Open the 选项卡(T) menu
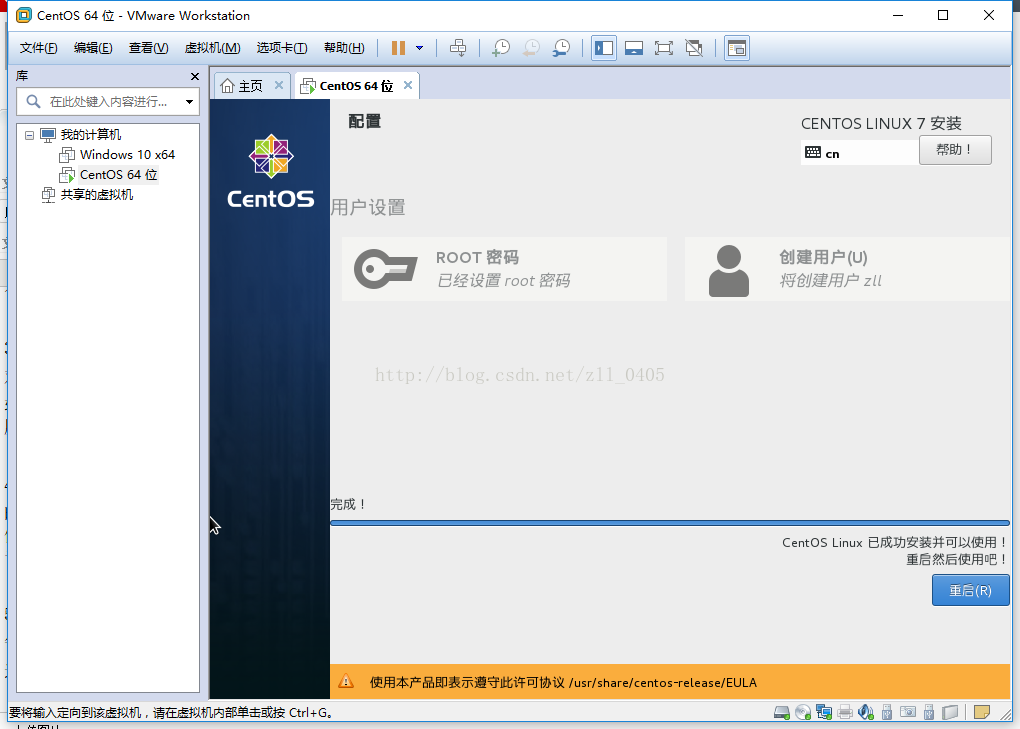Image resolution: width=1020 pixels, height=729 pixels. click(282, 47)
